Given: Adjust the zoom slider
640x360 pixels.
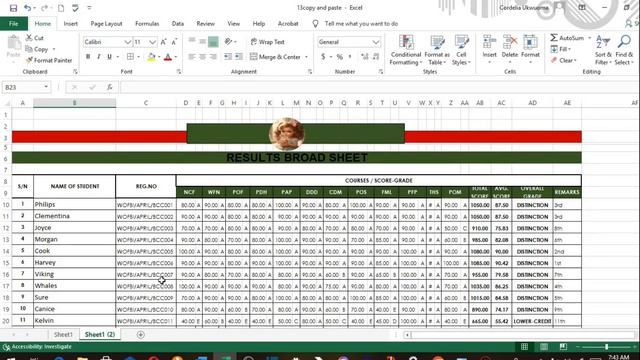Looking at the screenshot, I should click(607, 347).
